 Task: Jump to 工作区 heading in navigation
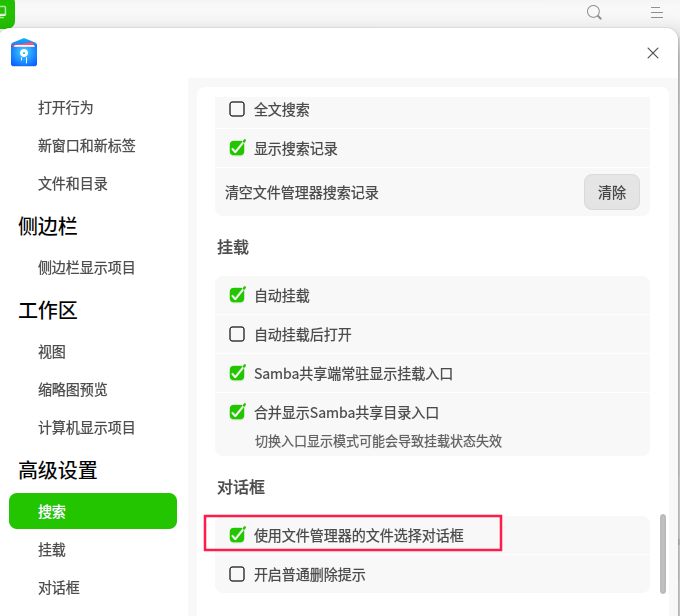pos(48,310)
